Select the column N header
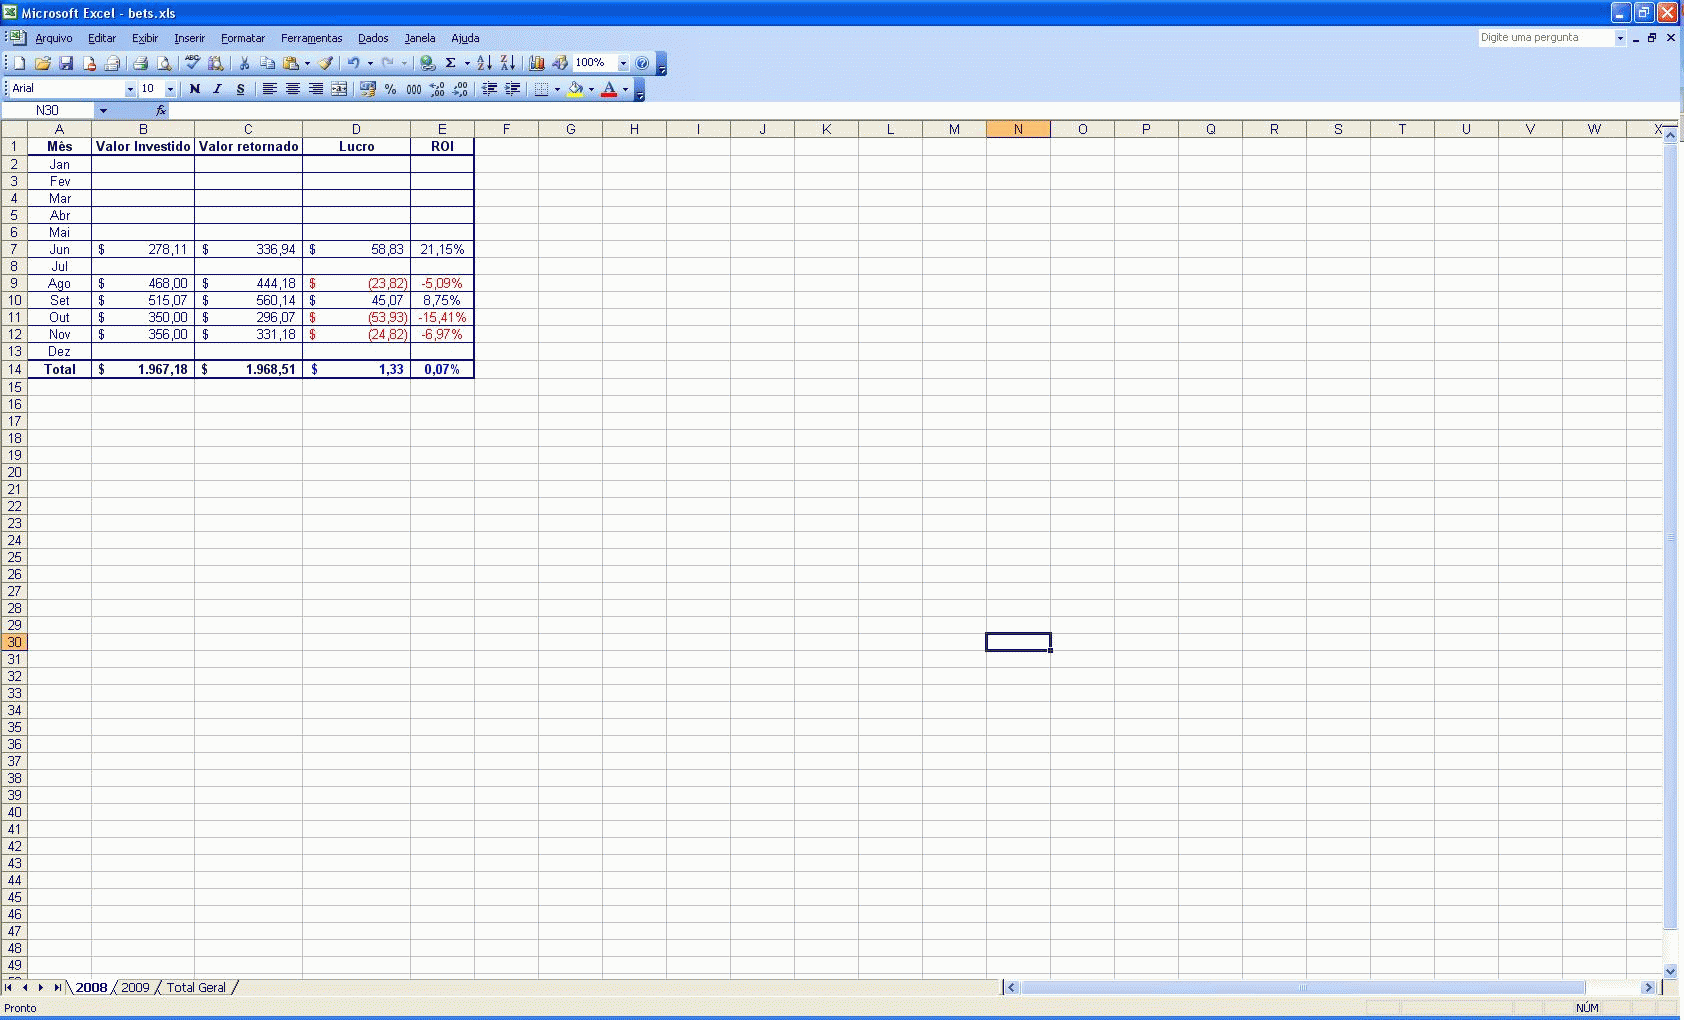 pos(1018,129)
